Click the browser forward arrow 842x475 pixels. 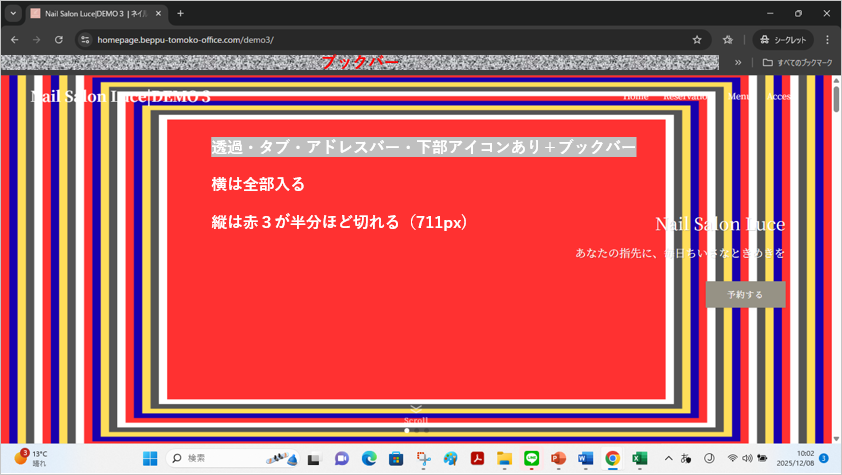point(37,40)
